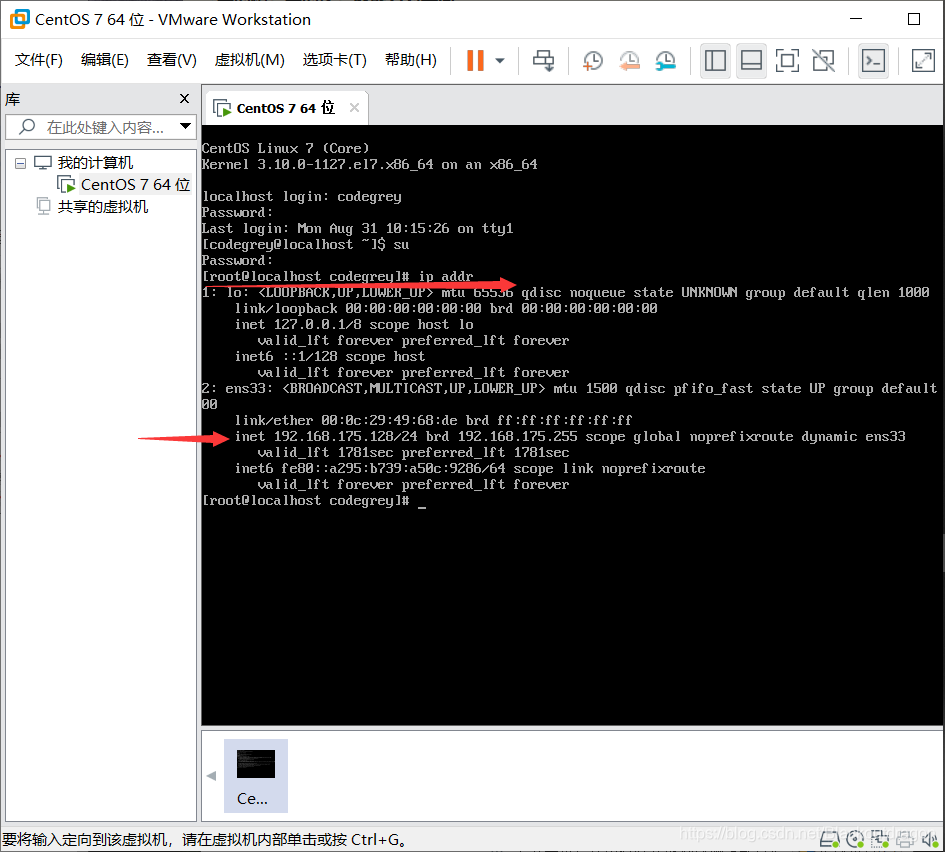The height and width of the screenshot is (852, 945).
Task: Open the 帮助(H) menu
Action: coord(411,60)
